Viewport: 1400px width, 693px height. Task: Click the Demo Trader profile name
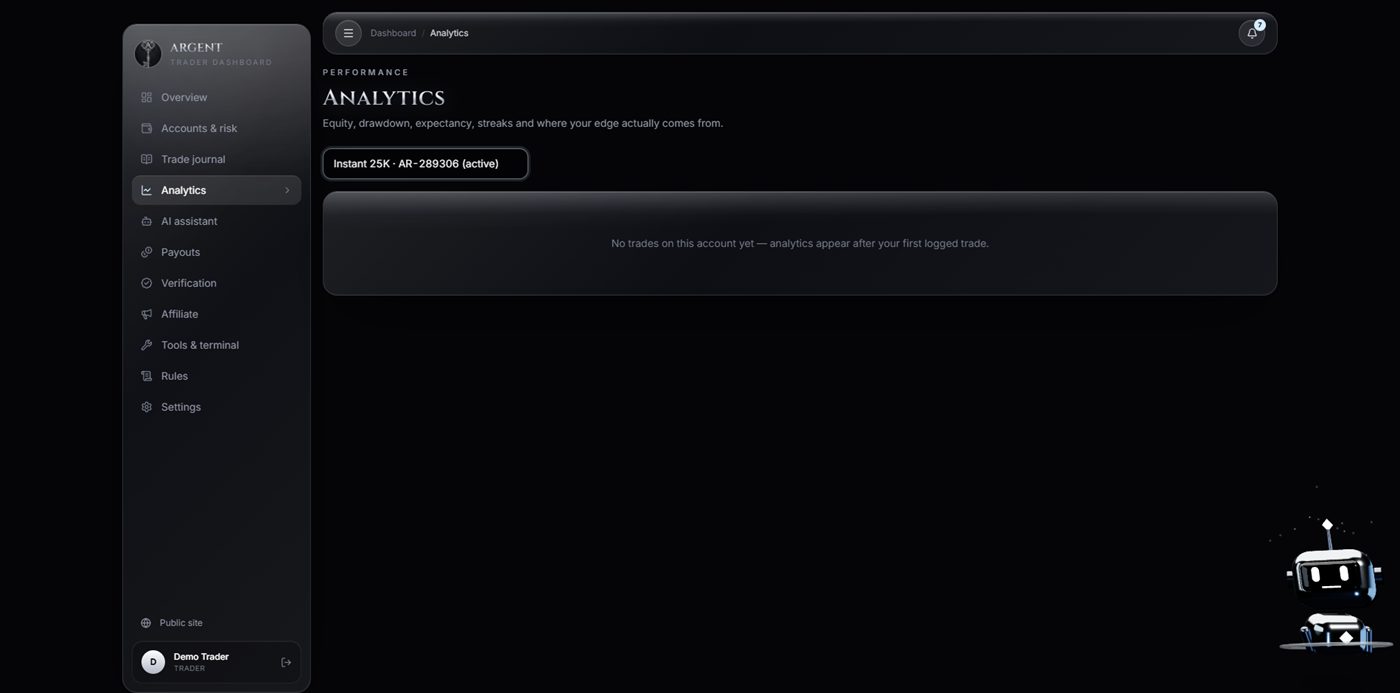coord(201,657)
